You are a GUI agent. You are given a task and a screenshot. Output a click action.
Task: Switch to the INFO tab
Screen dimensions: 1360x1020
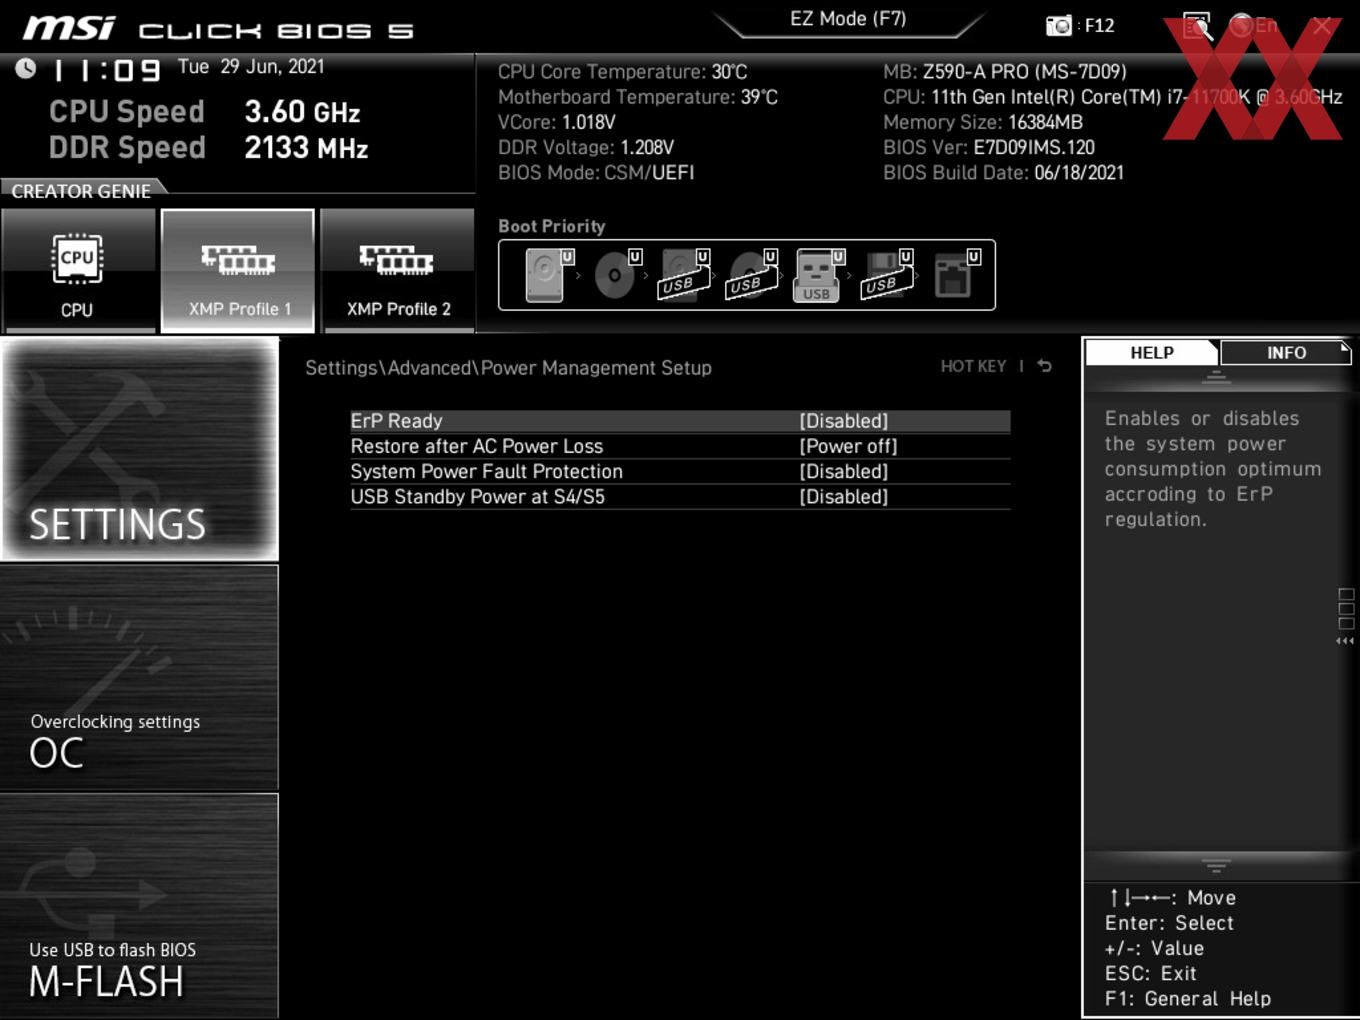point(1286,352)
